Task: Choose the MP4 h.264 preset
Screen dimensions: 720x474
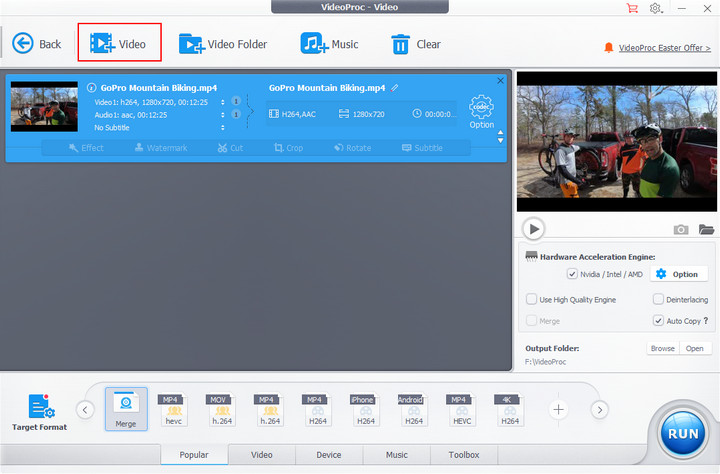Action: [x=270, y=409]
